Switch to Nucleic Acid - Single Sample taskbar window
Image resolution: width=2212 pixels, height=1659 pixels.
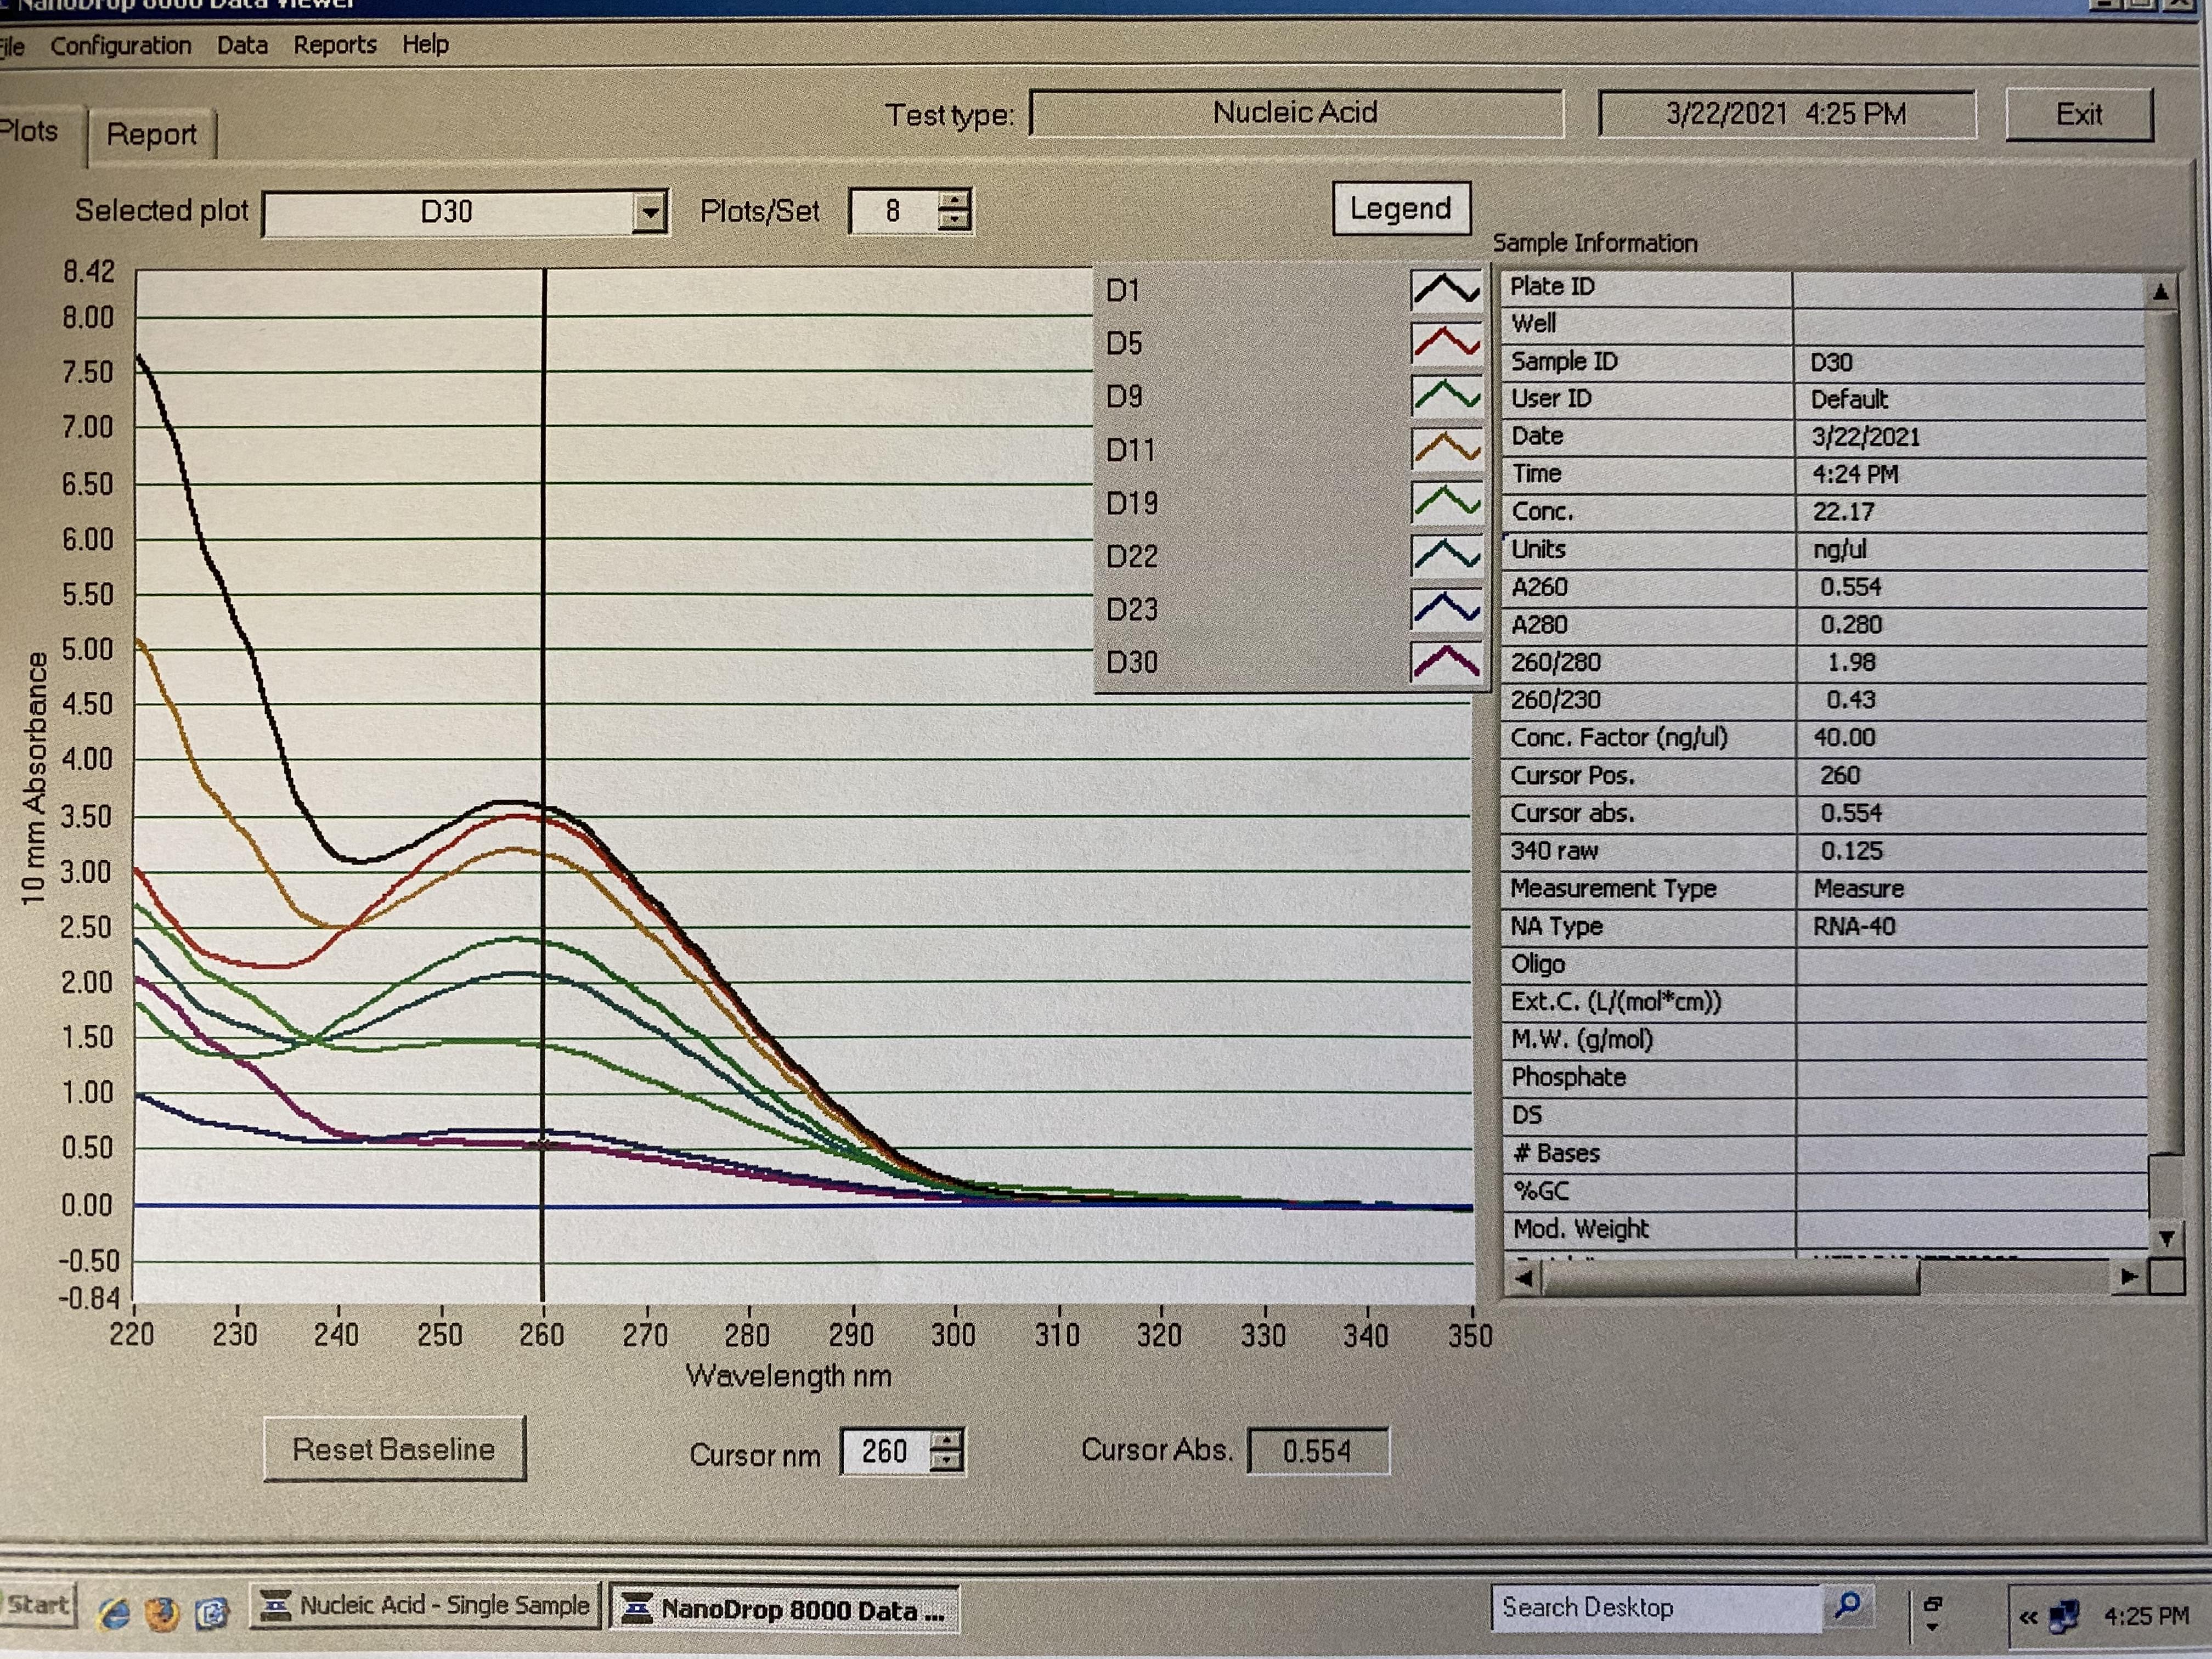coord(425,1605)
